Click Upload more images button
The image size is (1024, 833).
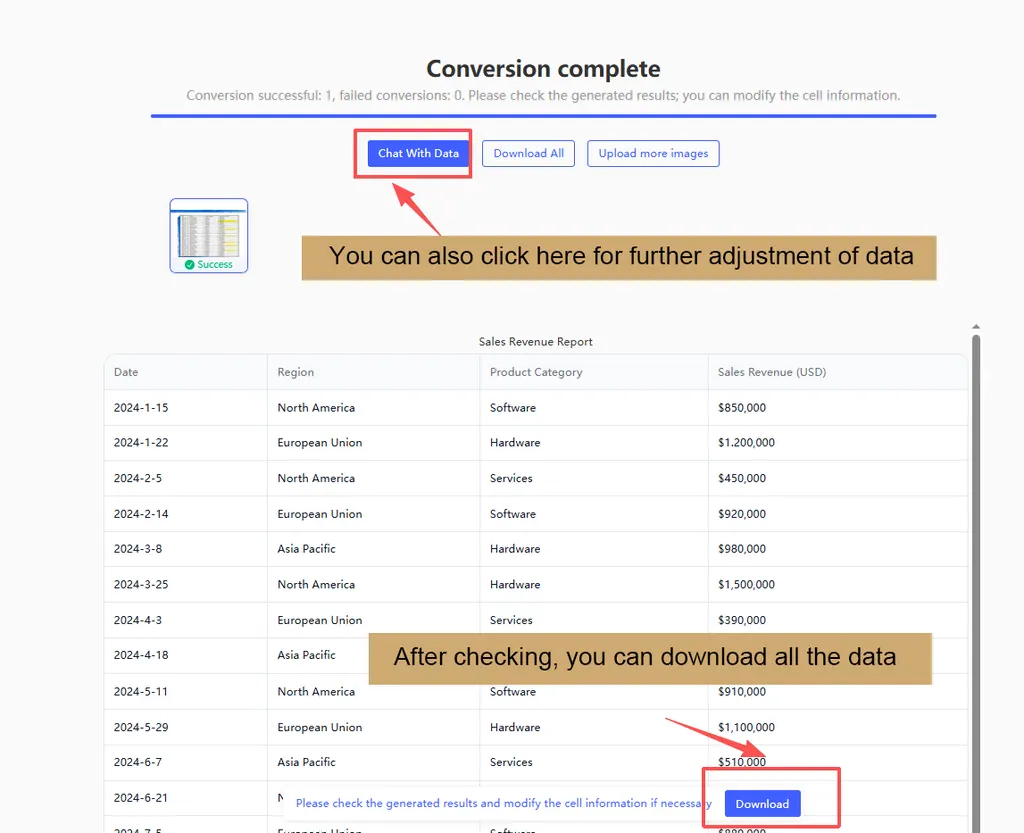(x=653, y=153)
